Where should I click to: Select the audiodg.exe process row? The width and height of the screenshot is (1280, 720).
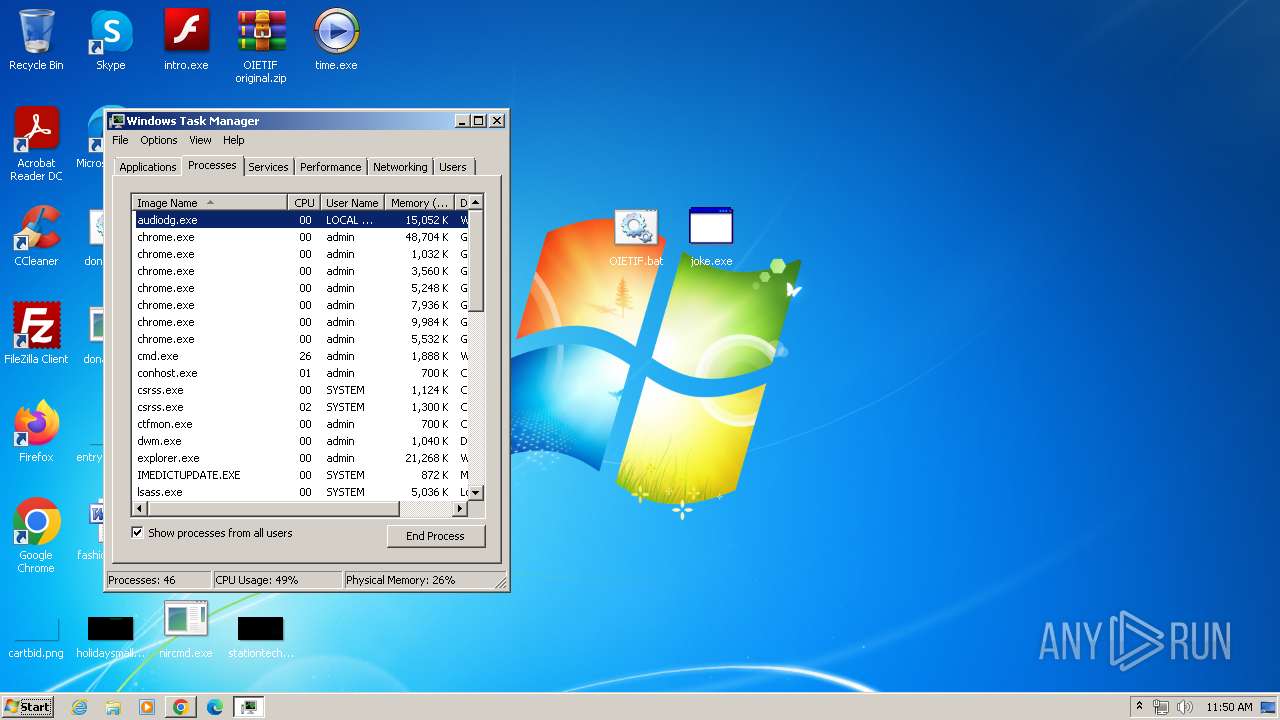point(301,220)
